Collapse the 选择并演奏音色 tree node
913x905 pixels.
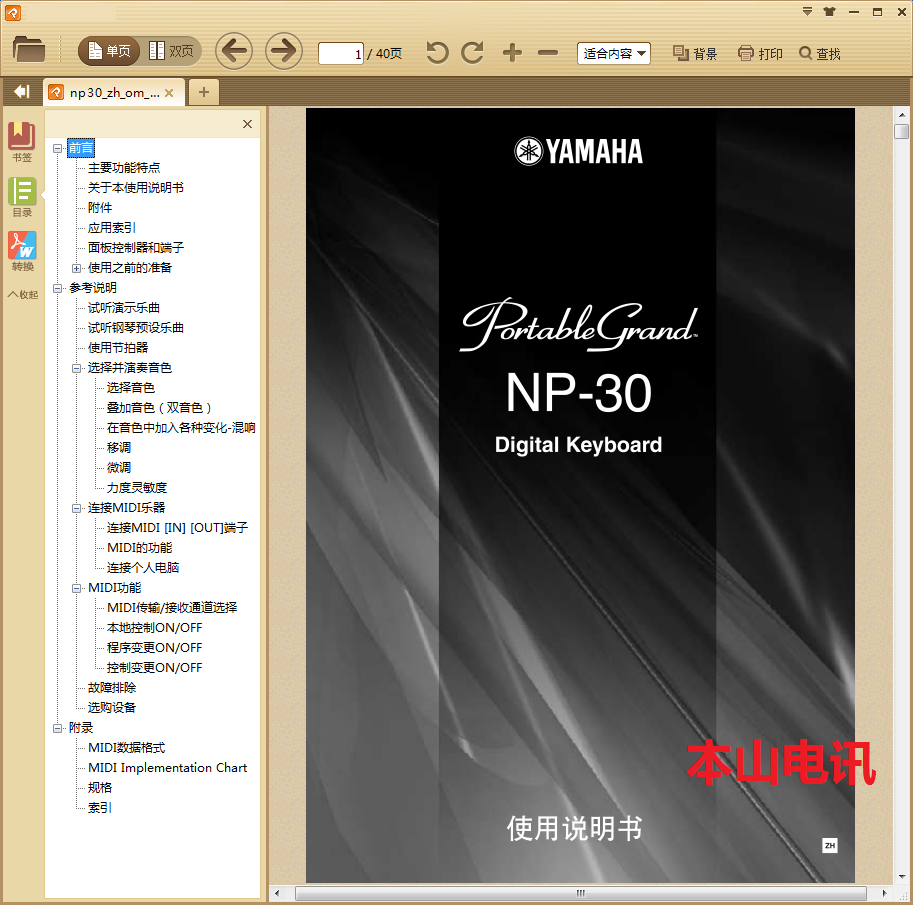pos(76,368)
